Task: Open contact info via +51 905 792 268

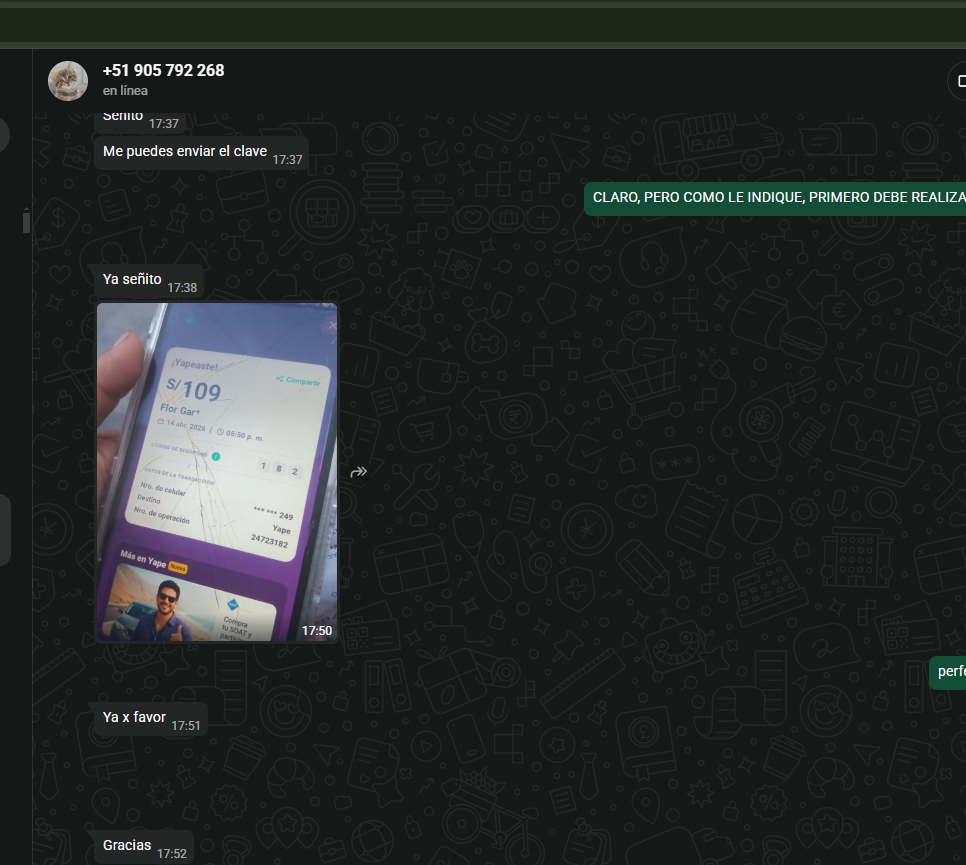Action: coord(163,70)
